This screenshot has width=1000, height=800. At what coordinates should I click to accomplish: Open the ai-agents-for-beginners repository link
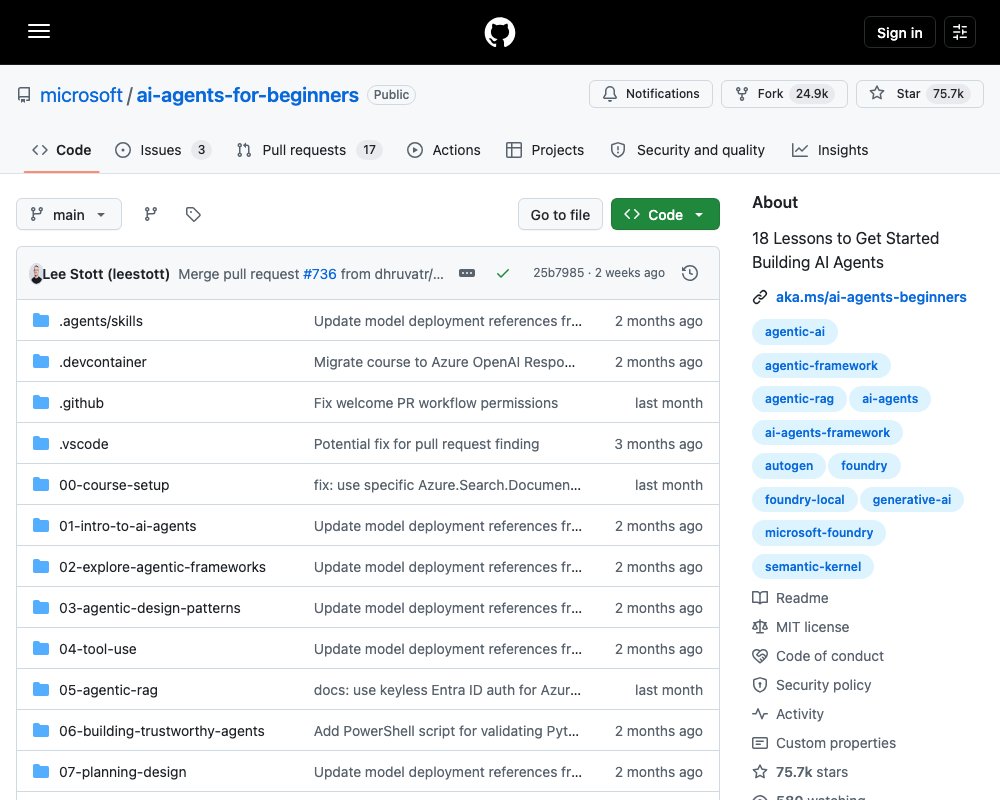[x=247, y=95]
